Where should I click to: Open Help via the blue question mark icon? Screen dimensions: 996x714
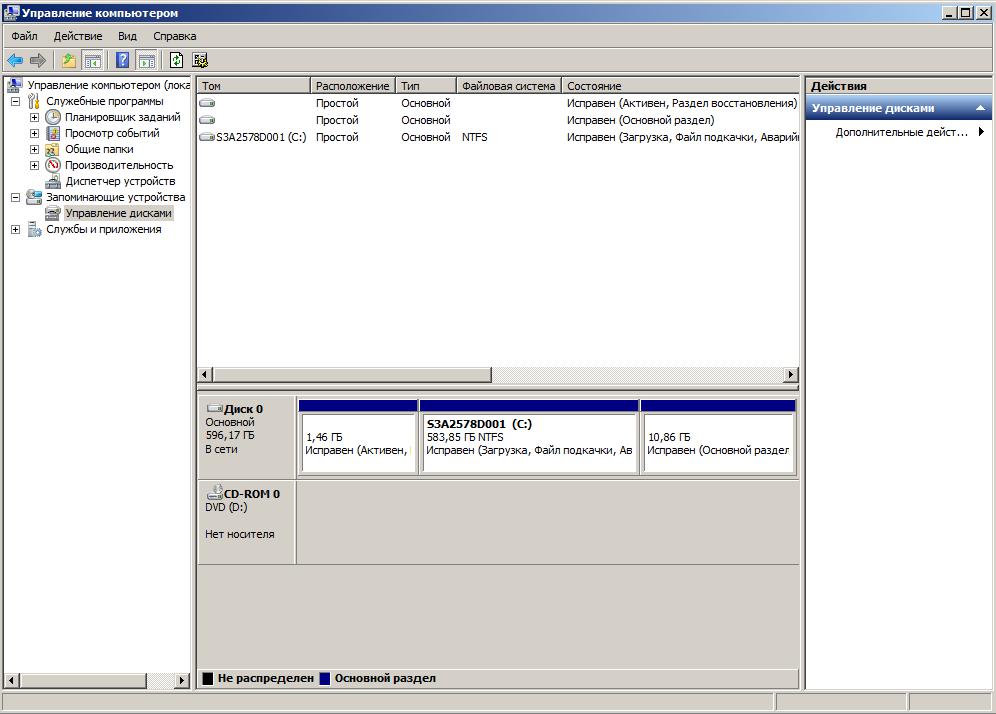tap(123, 60)
